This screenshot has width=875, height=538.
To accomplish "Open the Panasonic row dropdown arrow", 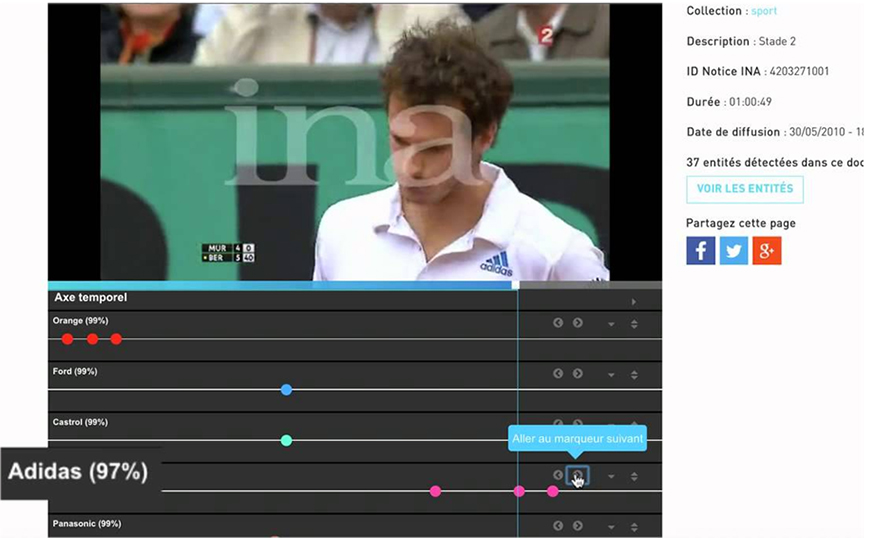I will [611, 527].
